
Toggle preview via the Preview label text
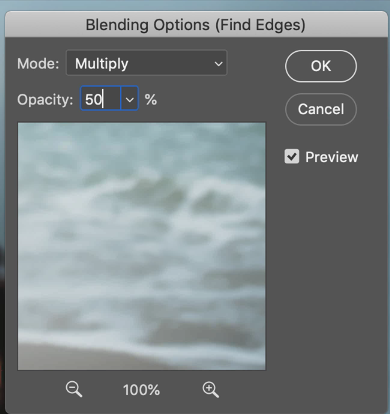point(332,157)
